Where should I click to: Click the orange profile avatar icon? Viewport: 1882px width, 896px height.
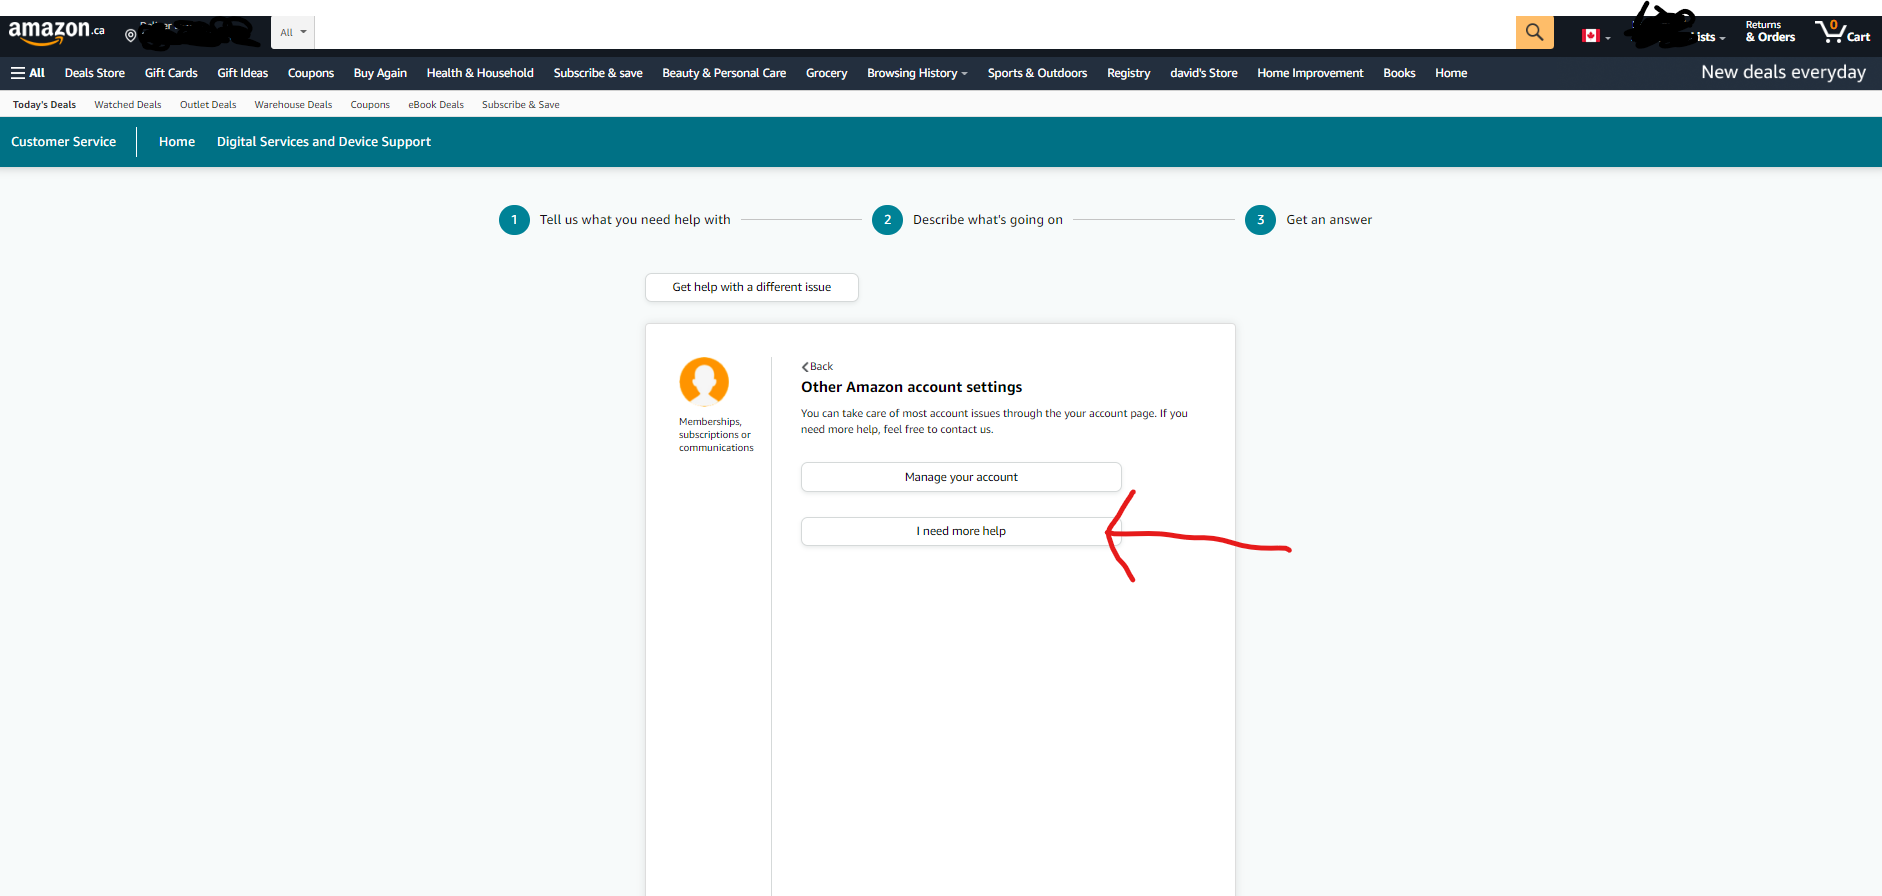click(x=704, y=382)
